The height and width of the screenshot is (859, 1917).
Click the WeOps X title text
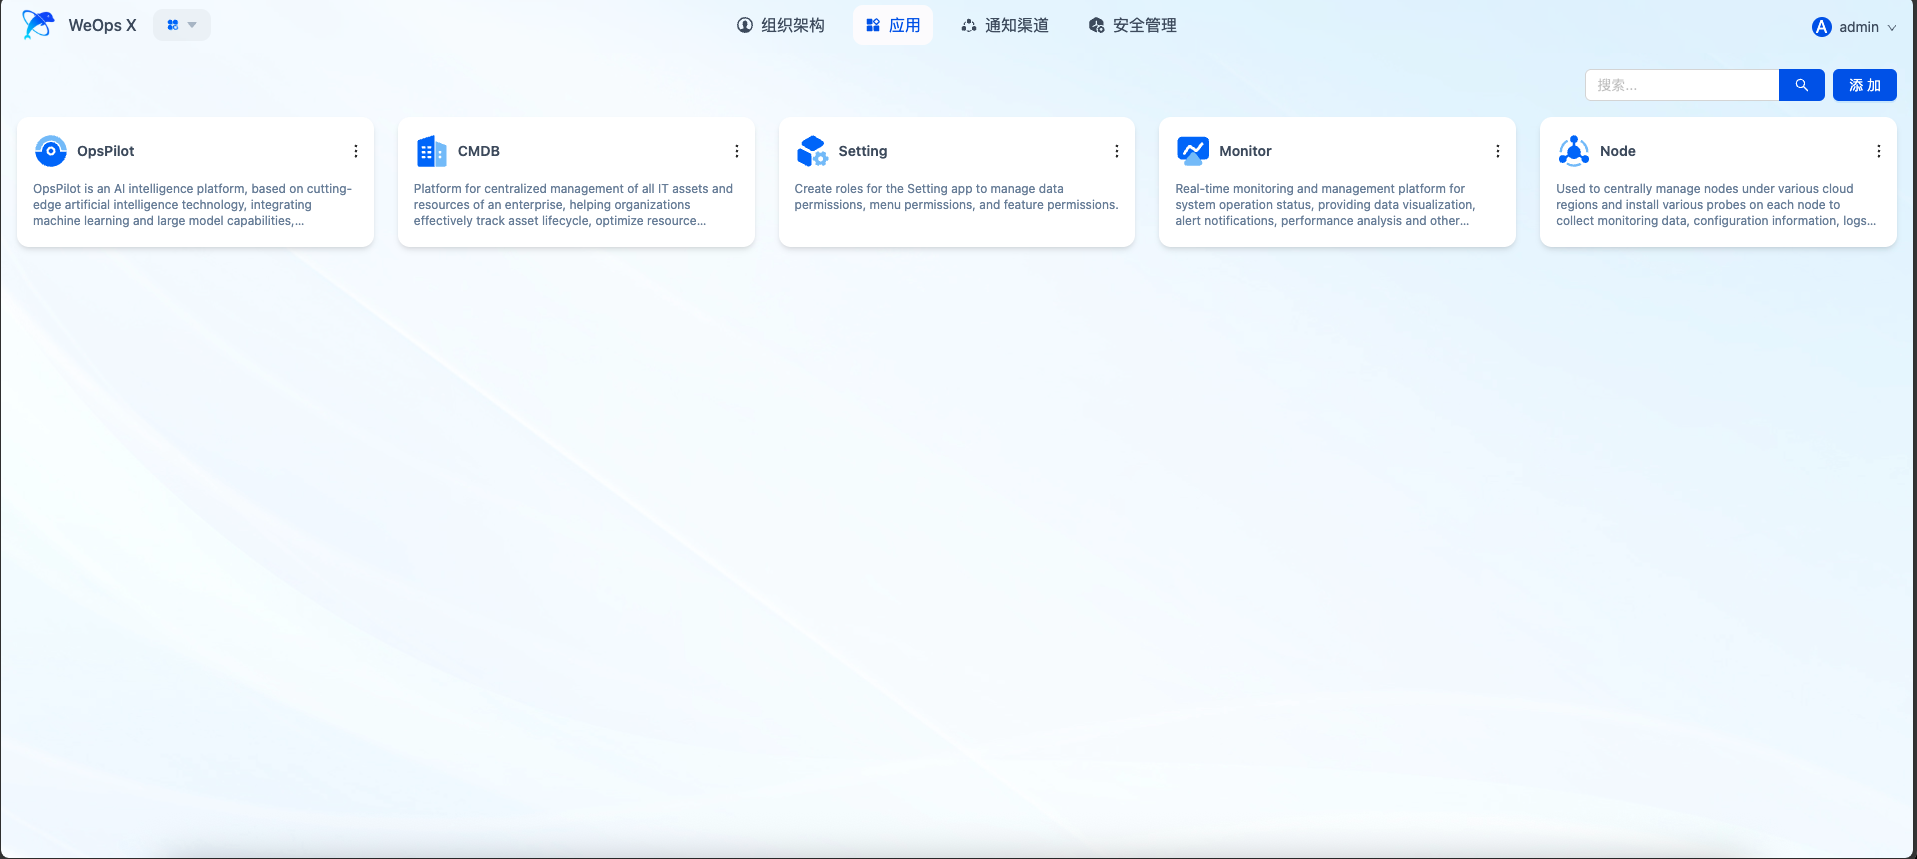(102, 25)
